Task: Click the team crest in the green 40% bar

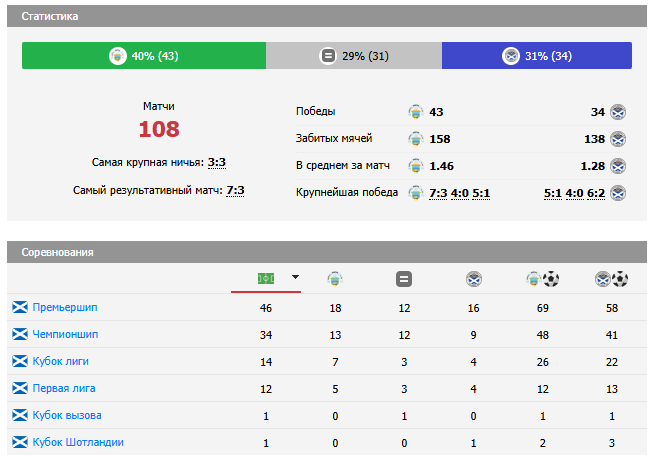Action: 117,56
